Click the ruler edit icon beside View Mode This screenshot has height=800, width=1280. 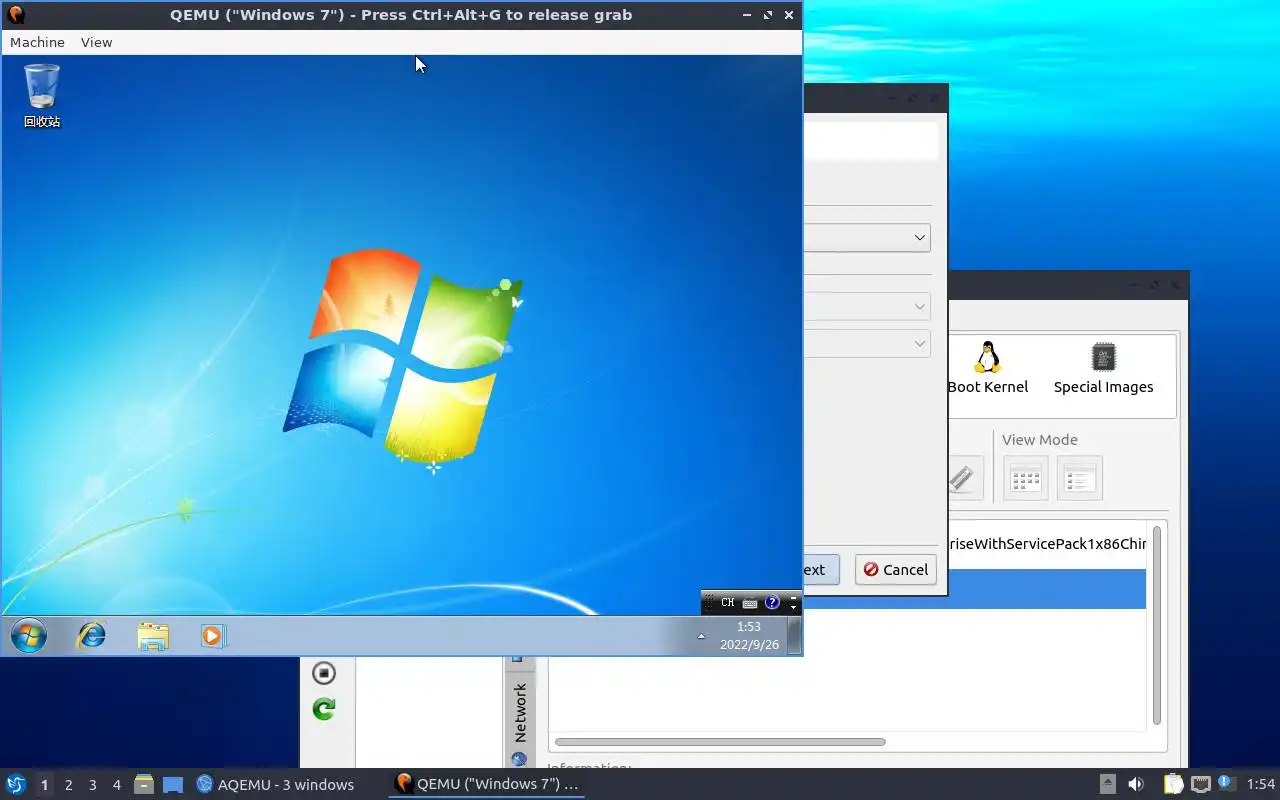(963, 478)
